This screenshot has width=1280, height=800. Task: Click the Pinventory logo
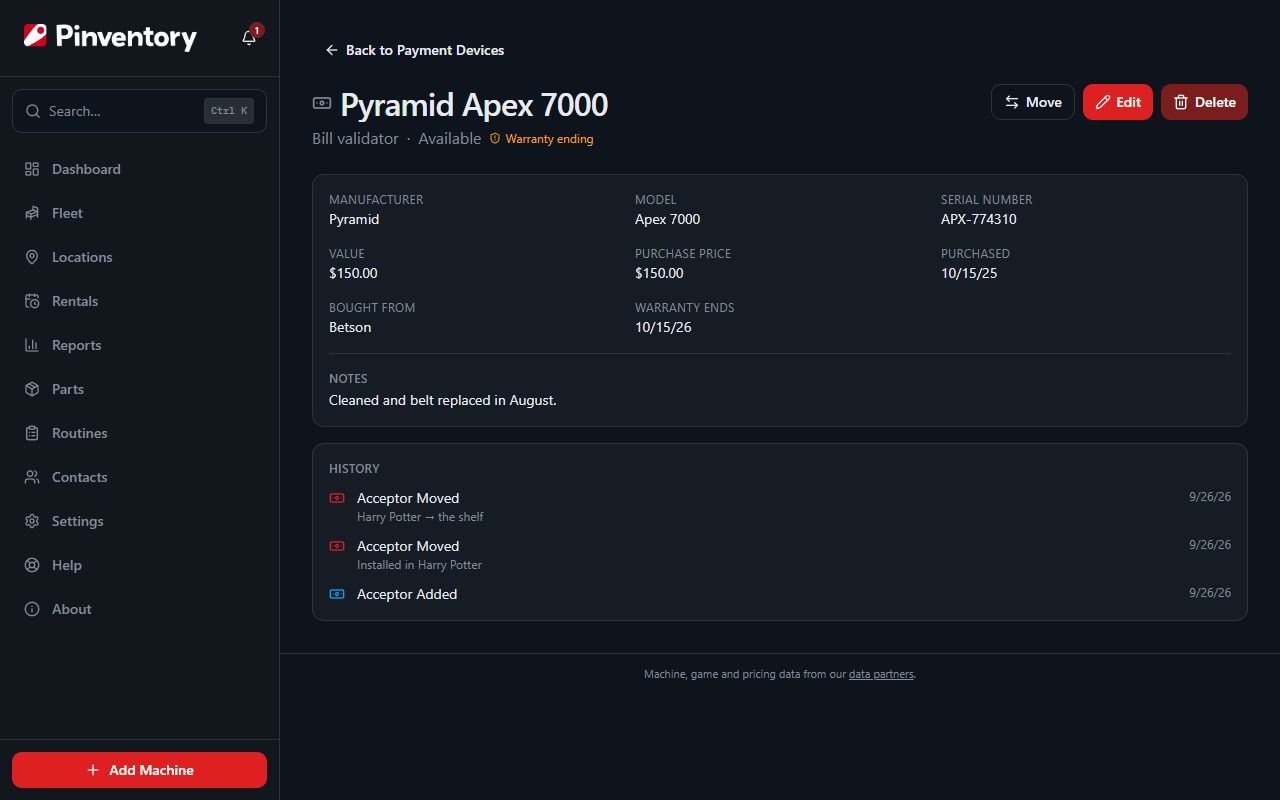click(110, 37)
